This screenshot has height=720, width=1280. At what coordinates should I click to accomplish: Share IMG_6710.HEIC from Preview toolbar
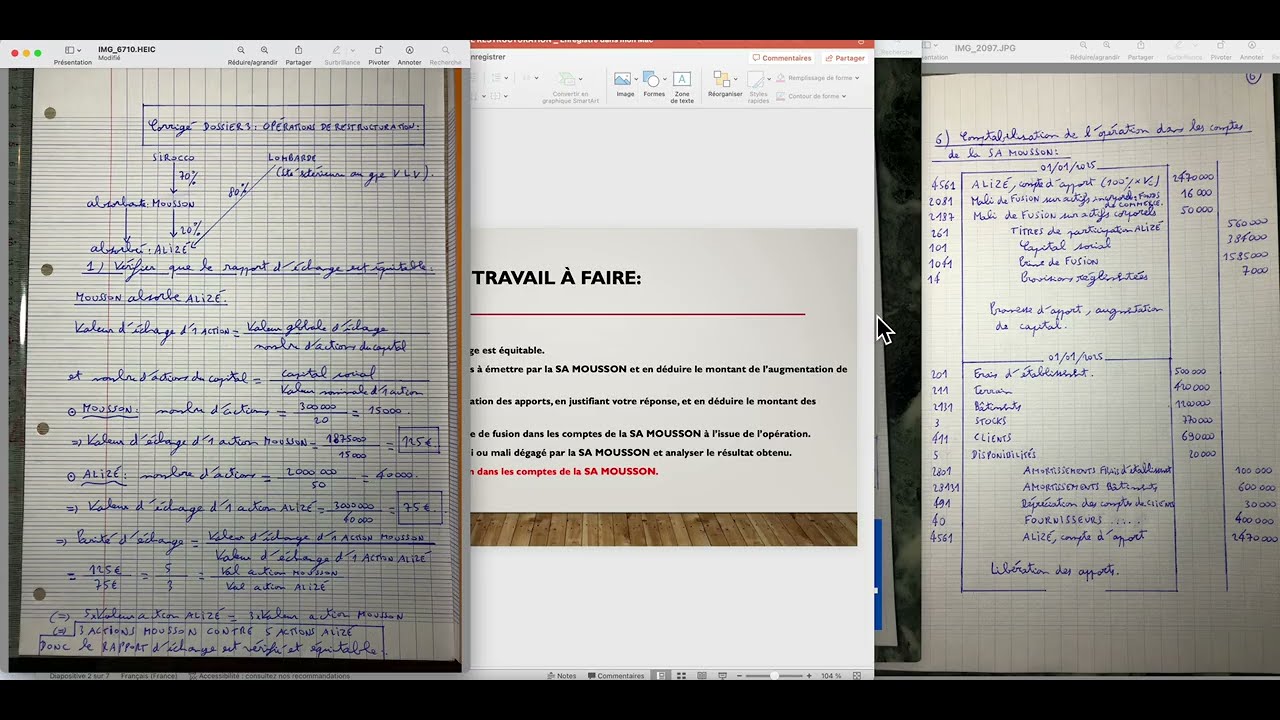pos(298,50)
